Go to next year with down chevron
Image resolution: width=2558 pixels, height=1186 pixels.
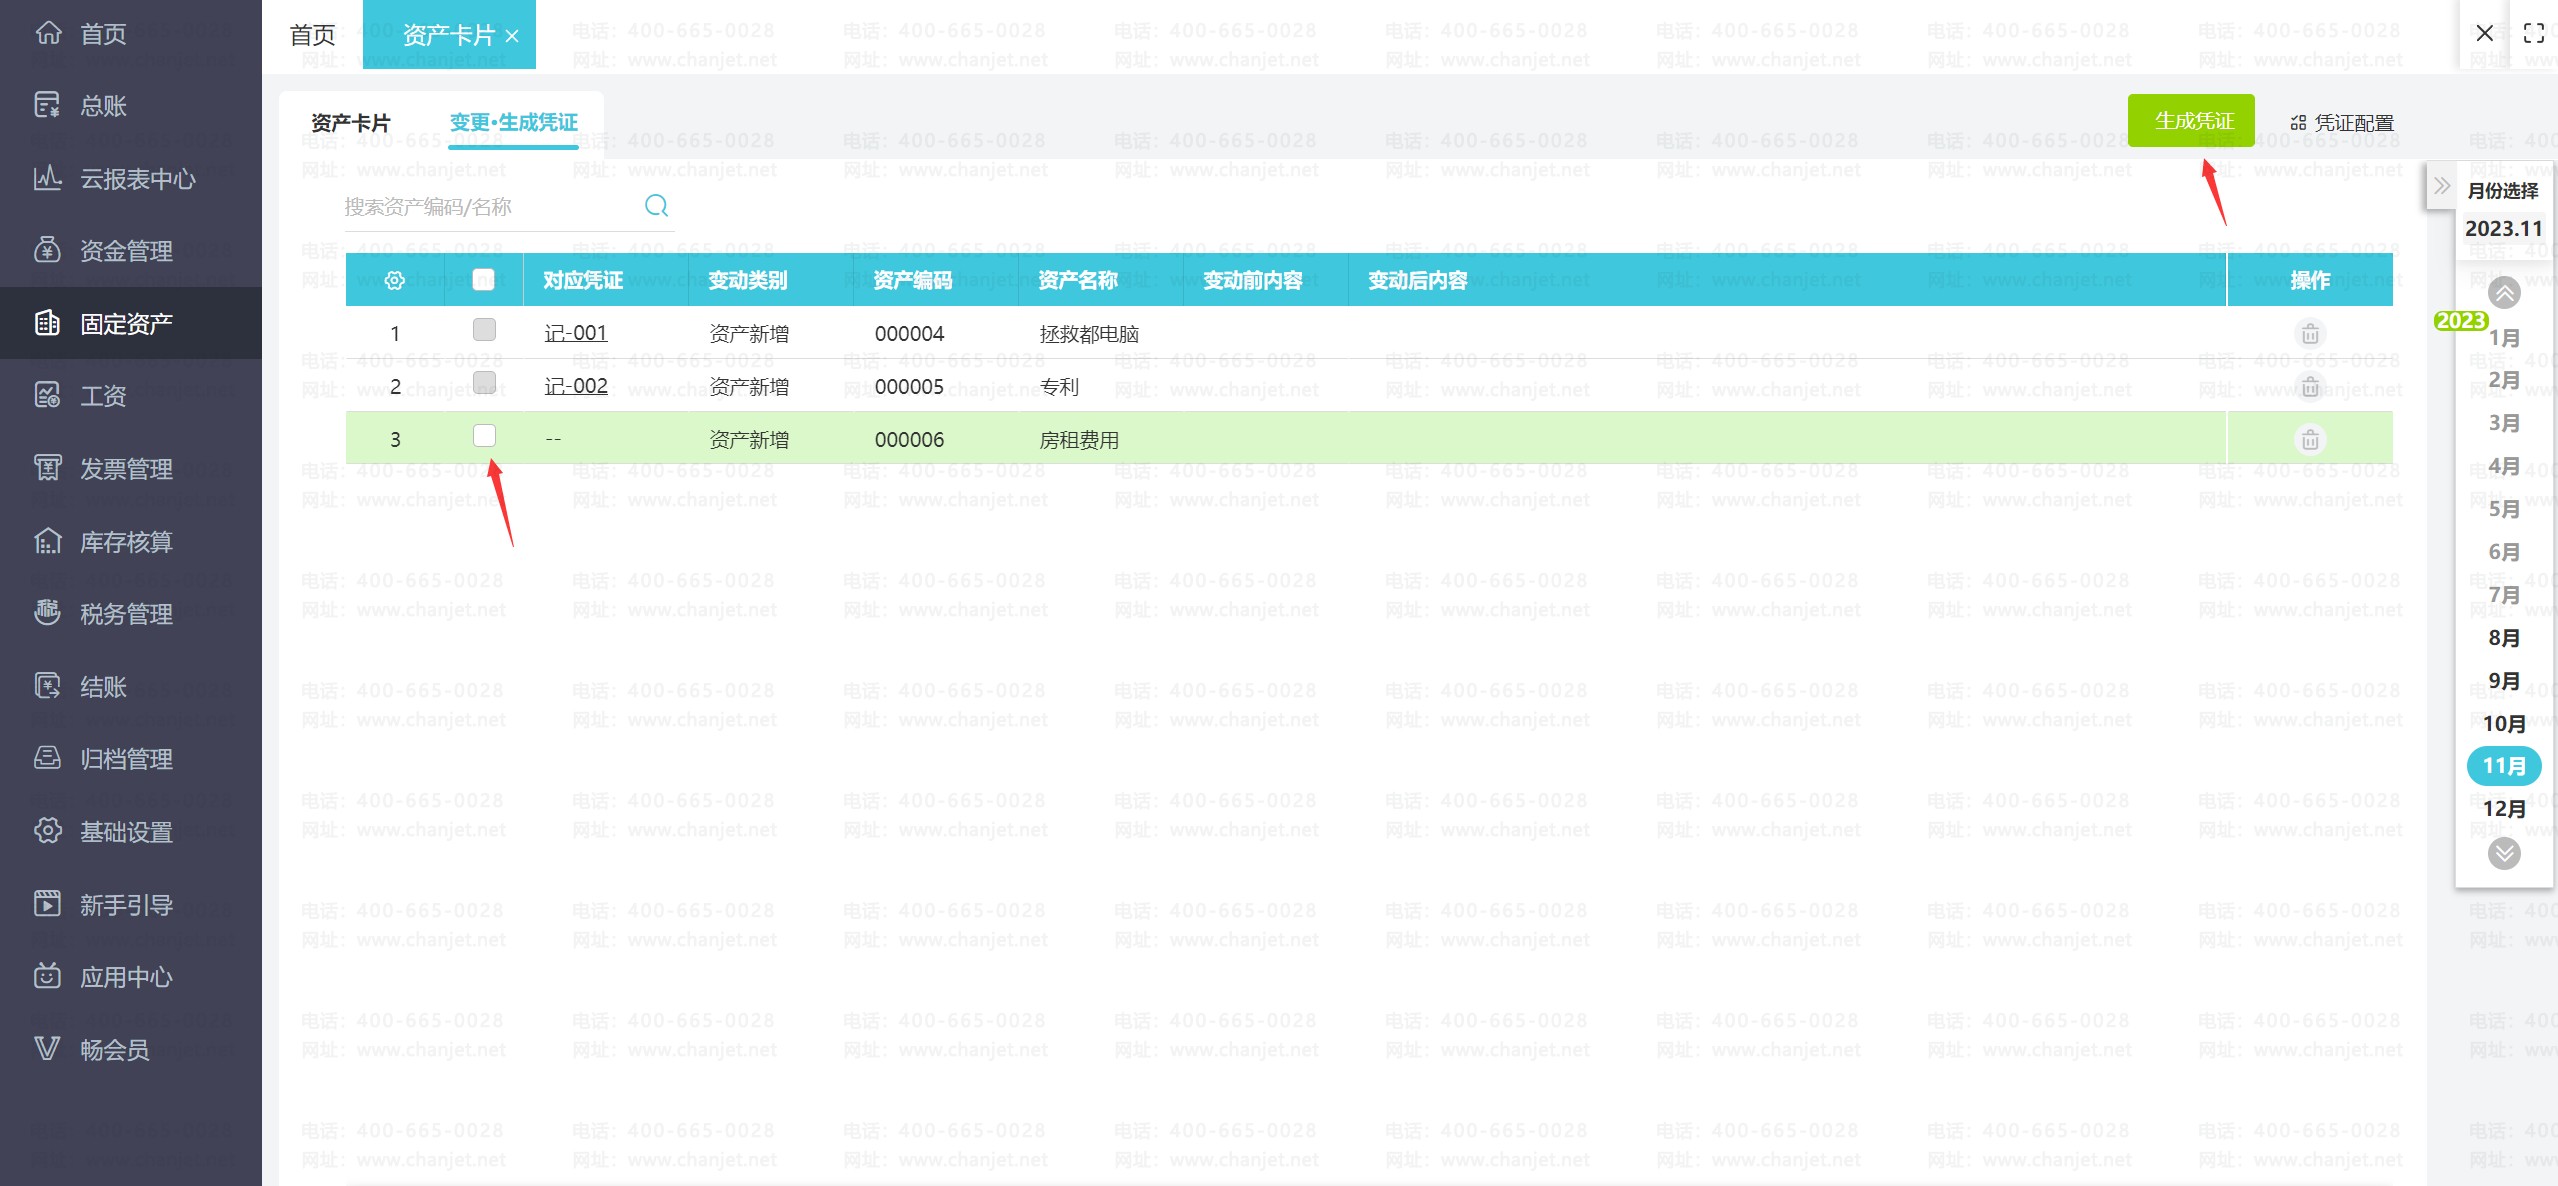coord(2504,854)
